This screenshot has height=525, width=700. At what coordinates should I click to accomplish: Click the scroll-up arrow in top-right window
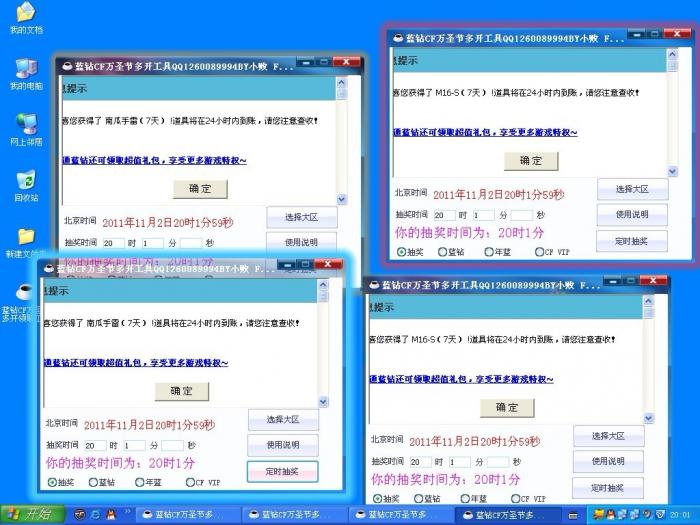pos(672,54)
